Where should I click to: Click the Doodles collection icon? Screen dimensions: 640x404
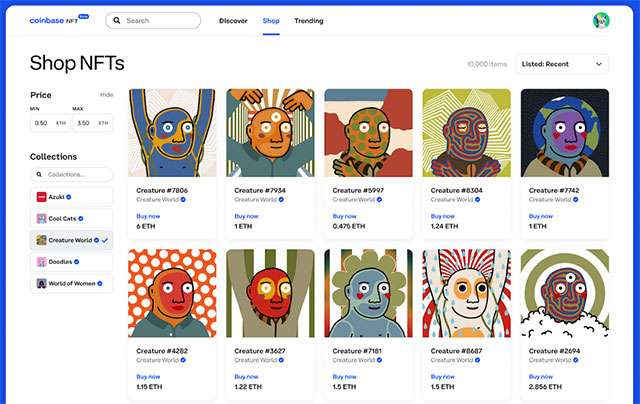[42, 262]
